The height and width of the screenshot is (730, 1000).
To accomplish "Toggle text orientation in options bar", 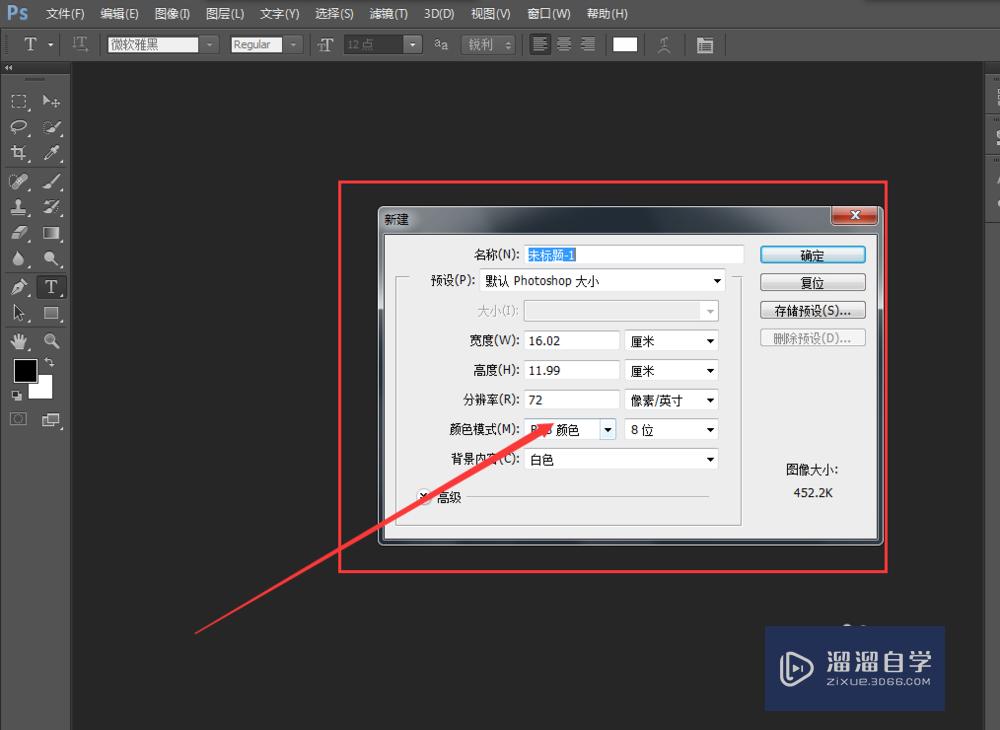I will click(80, 44).
